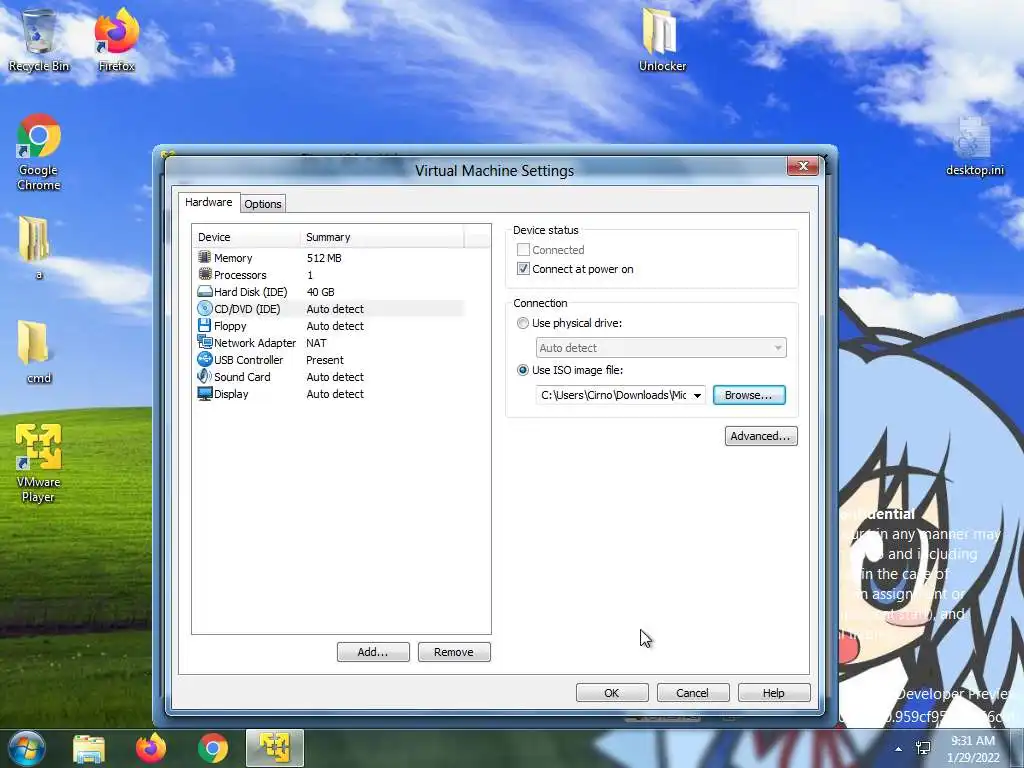1024x768 pixels.
Task: Switch to the Options tab
Action: (x=263, y=204)
